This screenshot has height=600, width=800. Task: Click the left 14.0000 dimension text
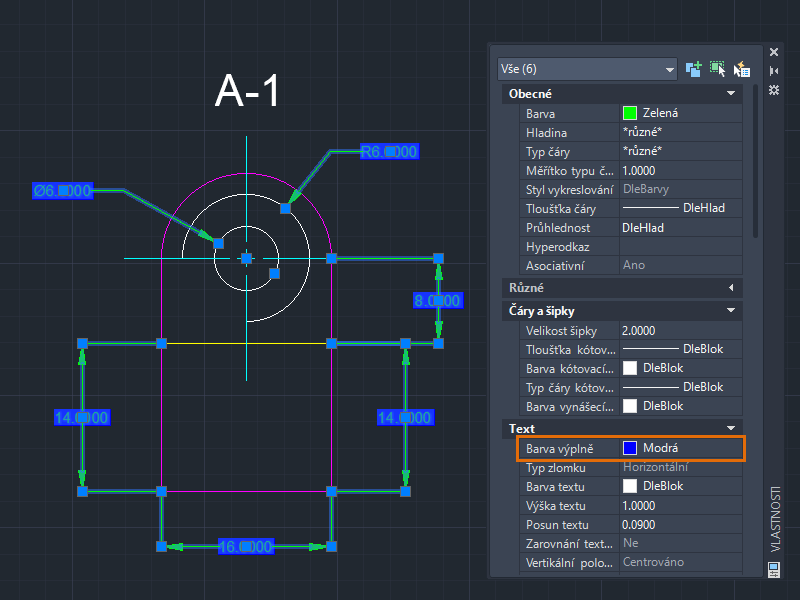pos(82,417)
